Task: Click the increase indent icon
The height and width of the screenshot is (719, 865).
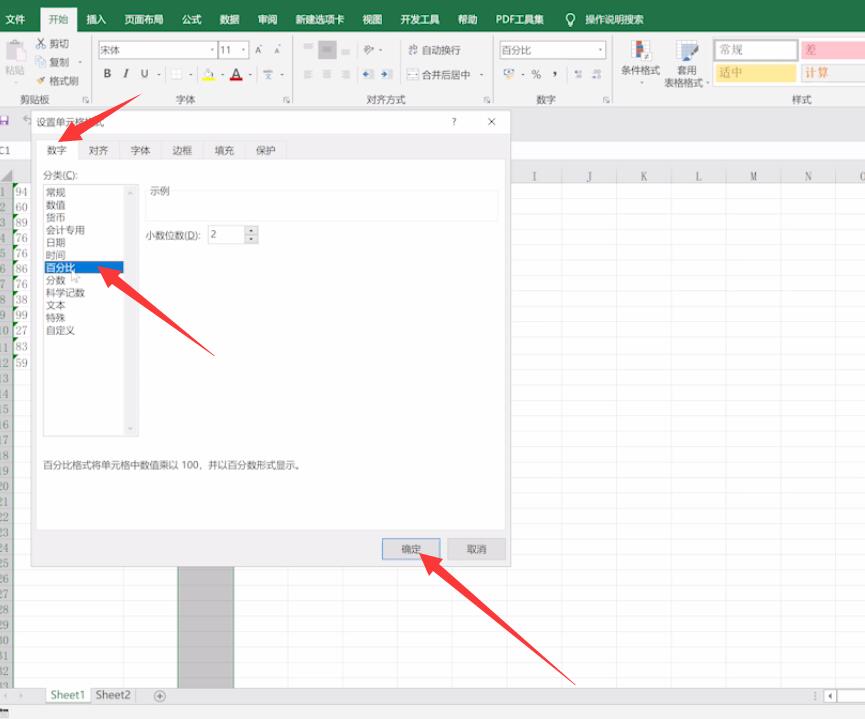Action: (x=386, y=74)
